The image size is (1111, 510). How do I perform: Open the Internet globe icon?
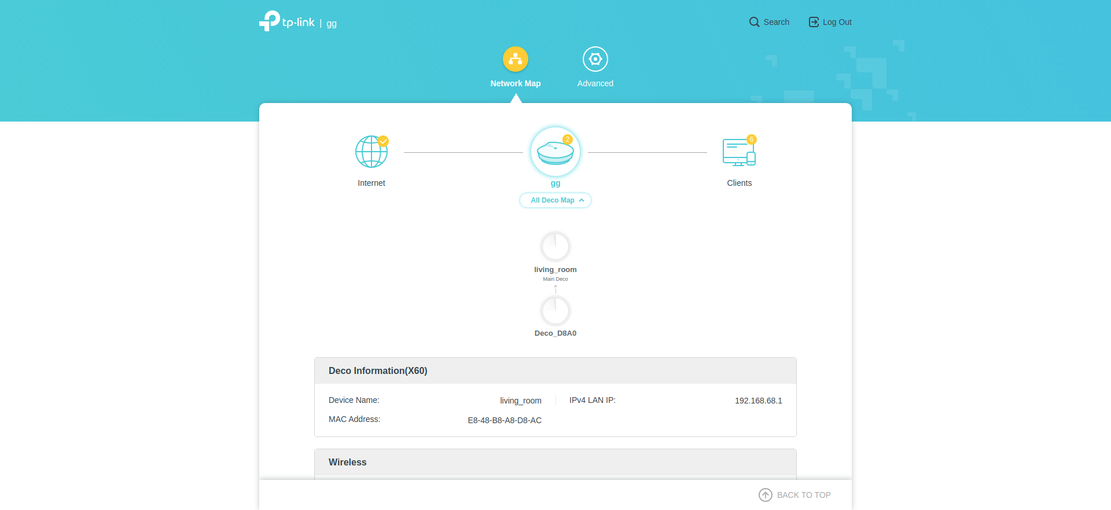point(371,152)
